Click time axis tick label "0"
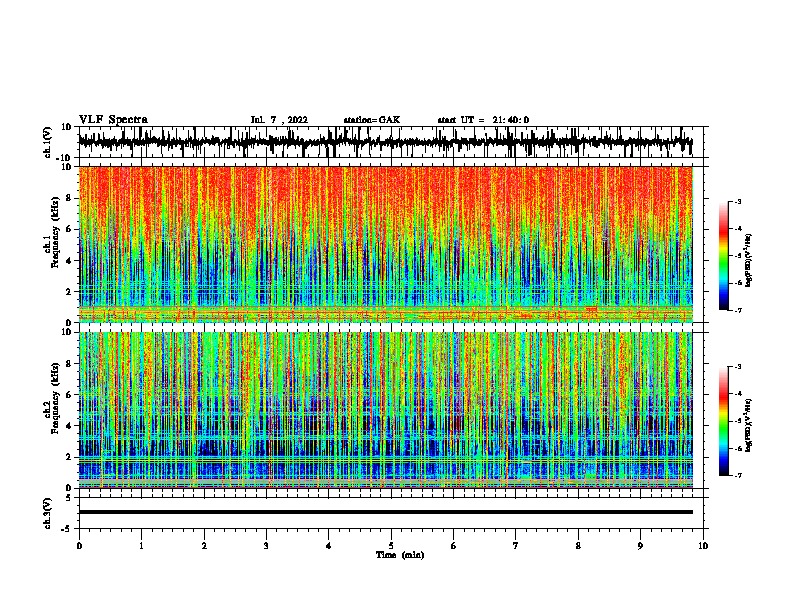Viewport: 792px width, 612px height. pyautogui.click(x=79, y=546)
